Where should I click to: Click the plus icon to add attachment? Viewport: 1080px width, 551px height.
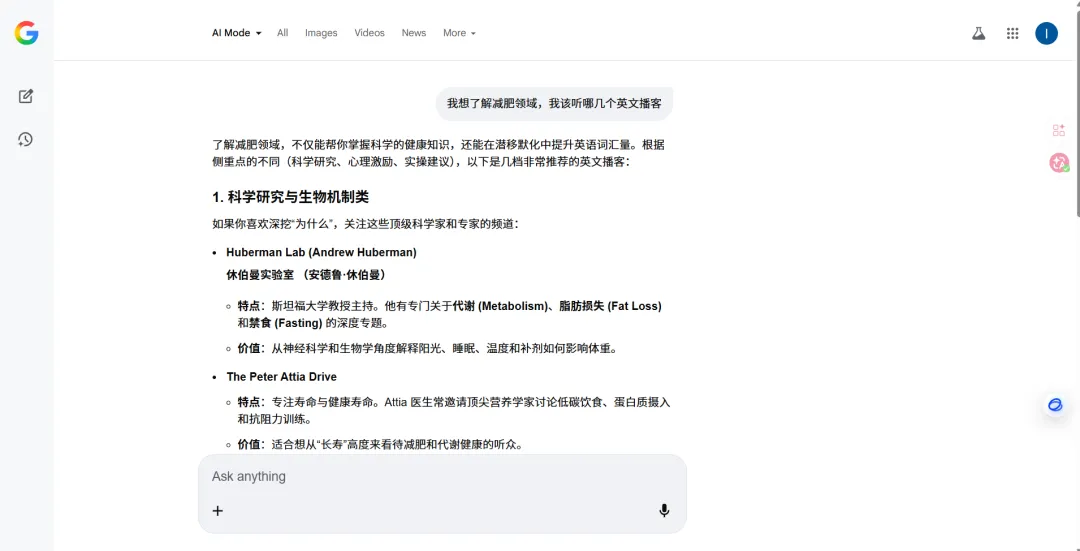click(218, 511)
